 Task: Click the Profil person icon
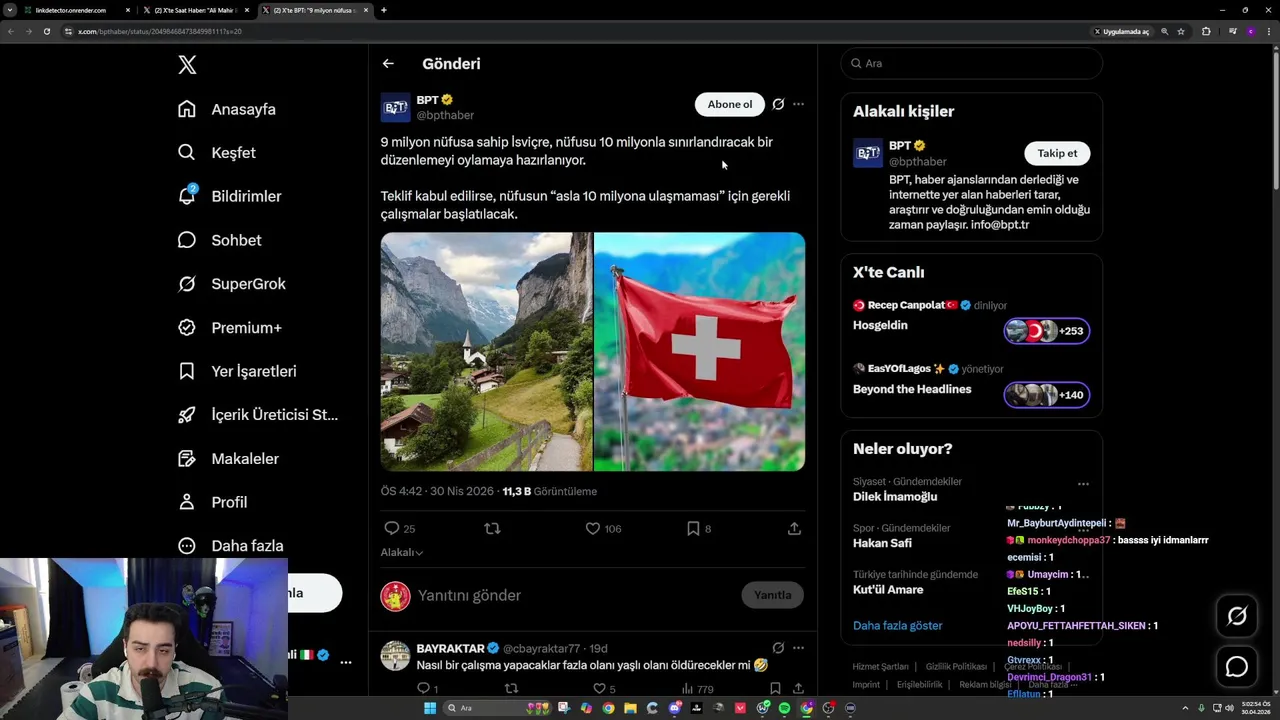pyautogui.click(x=187, y=502)
